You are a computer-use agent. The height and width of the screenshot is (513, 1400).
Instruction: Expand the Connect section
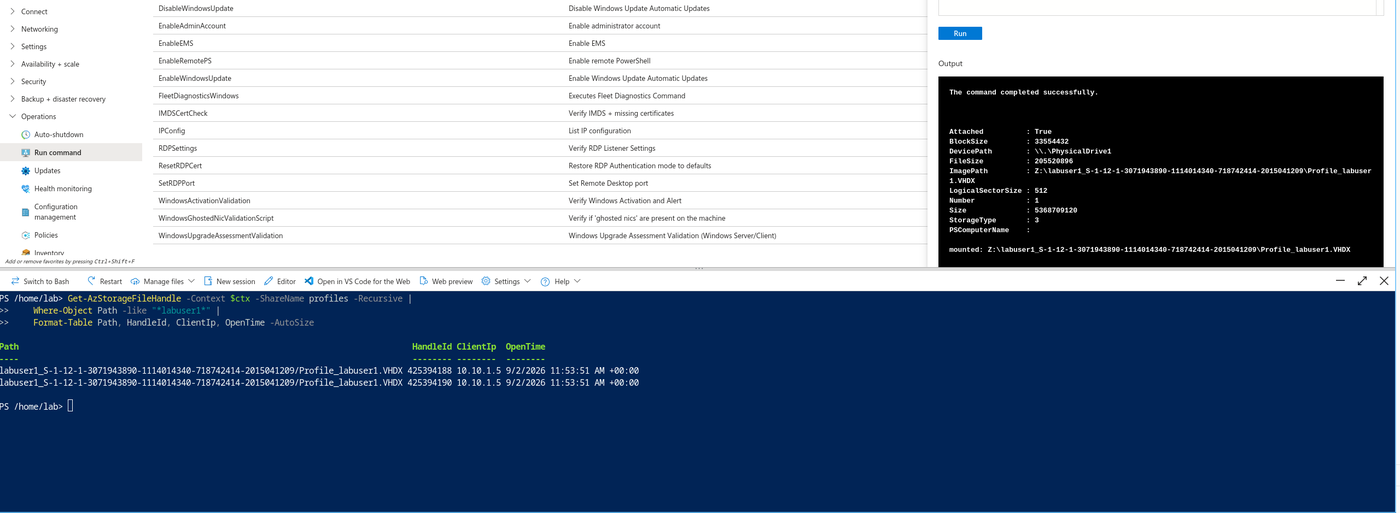pyautogui.click(x=12, y=12)
